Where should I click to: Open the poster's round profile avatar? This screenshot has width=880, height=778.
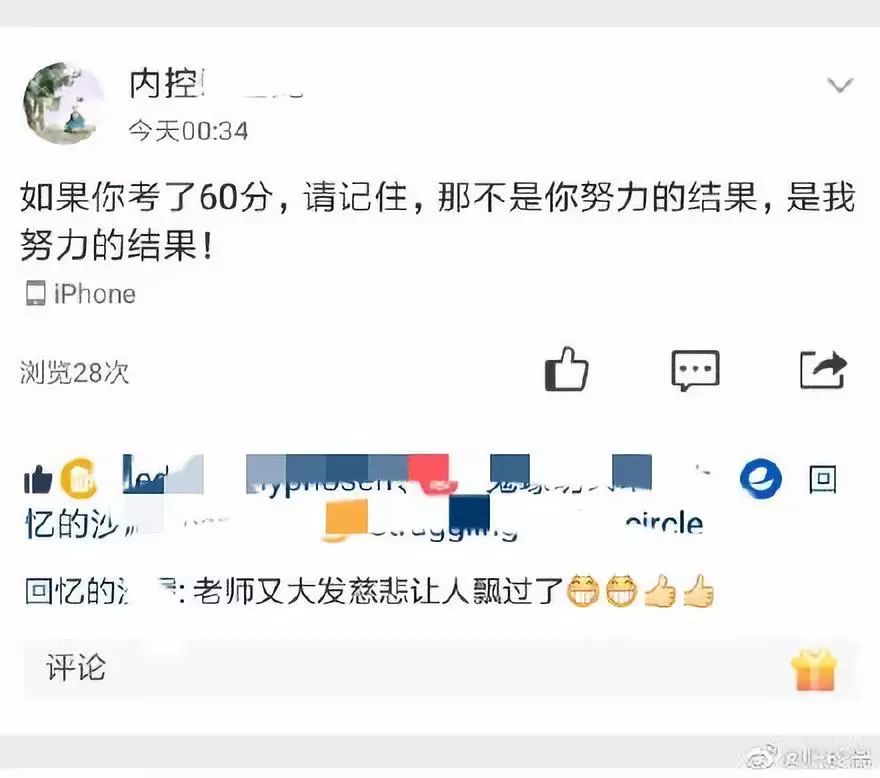click(x=63, y=103)
